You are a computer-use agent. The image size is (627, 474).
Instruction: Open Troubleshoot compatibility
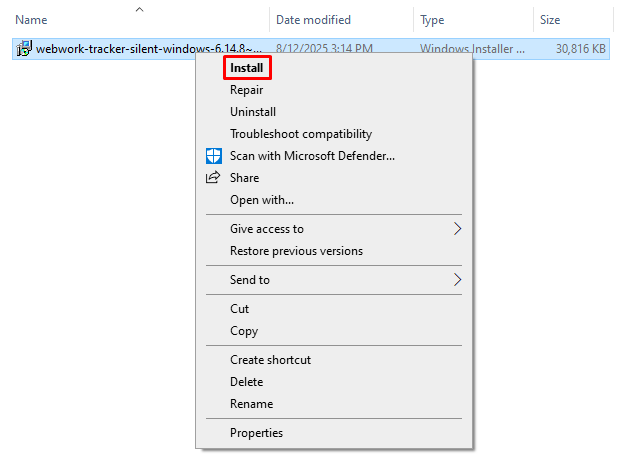pyautogui.click(x=301, y=134)
